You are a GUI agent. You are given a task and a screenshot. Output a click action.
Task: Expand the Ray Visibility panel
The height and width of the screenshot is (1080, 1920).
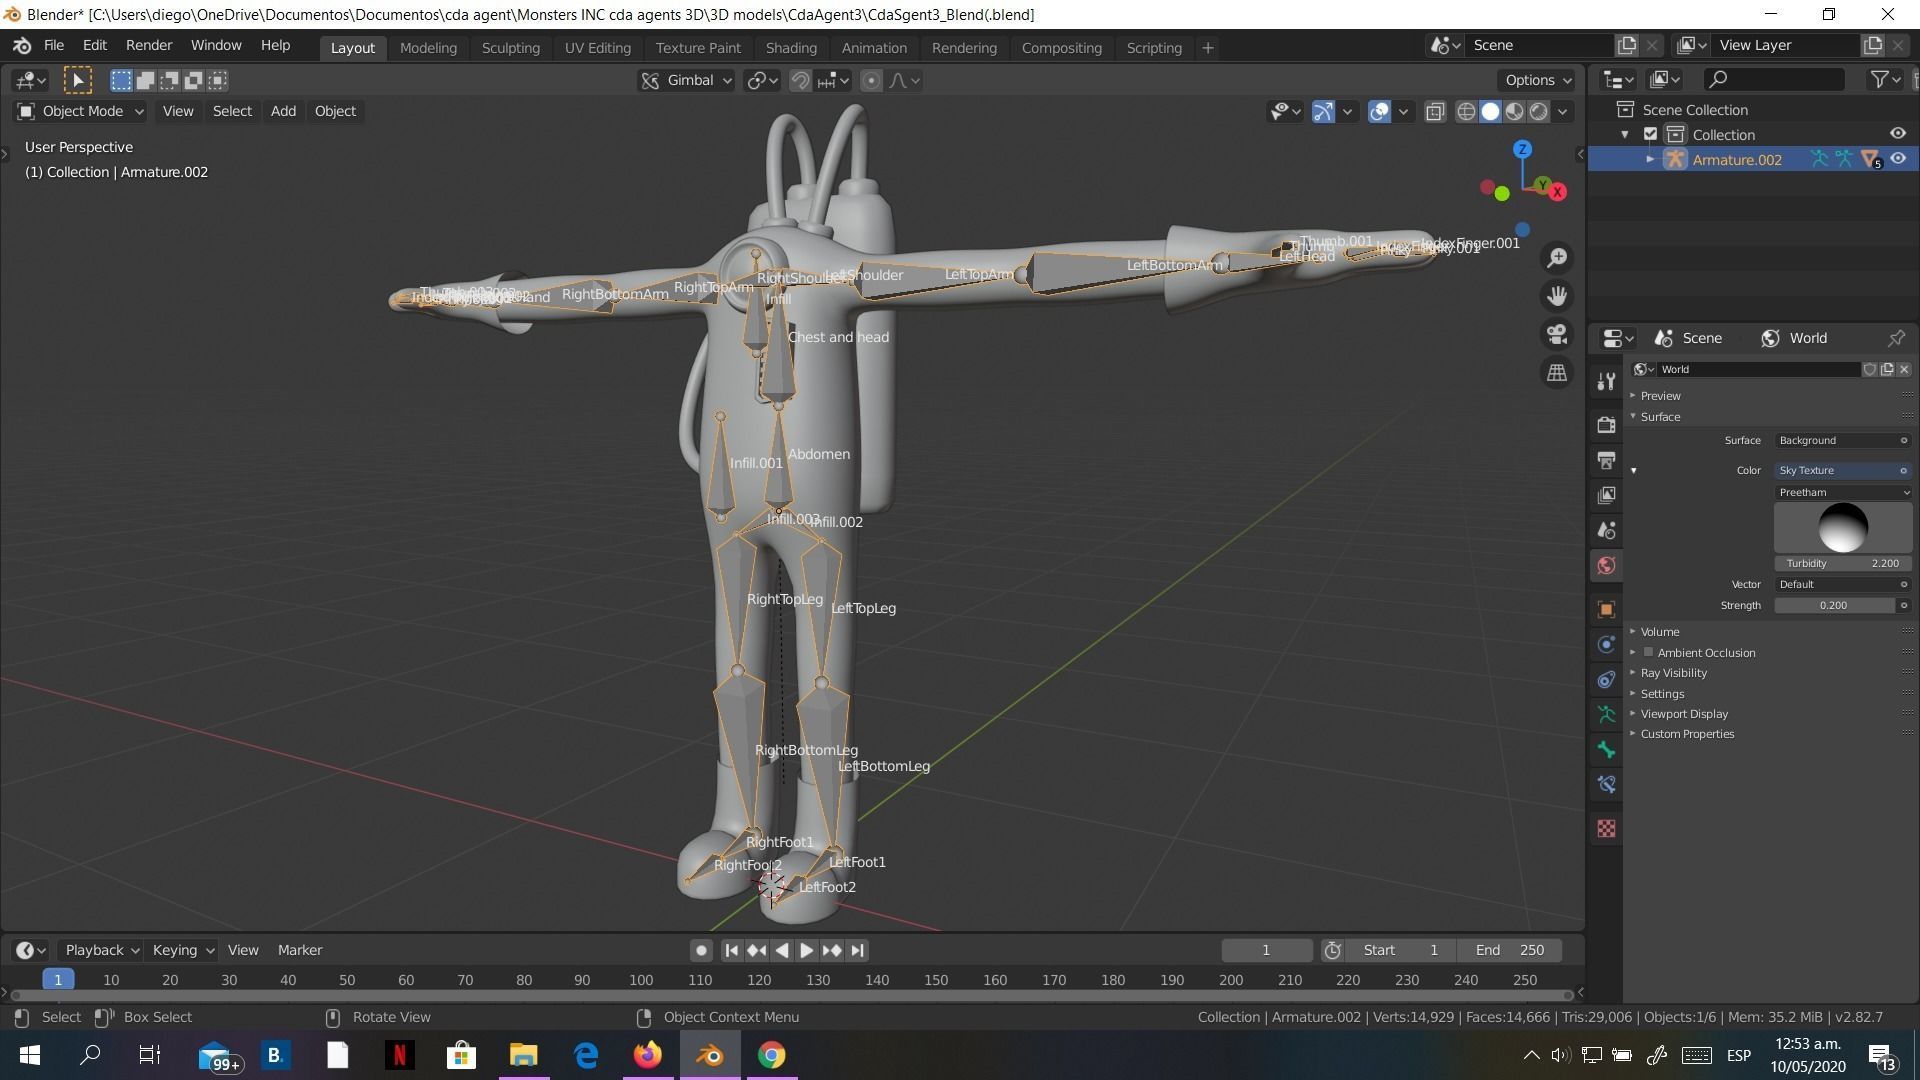point(1674,673)
